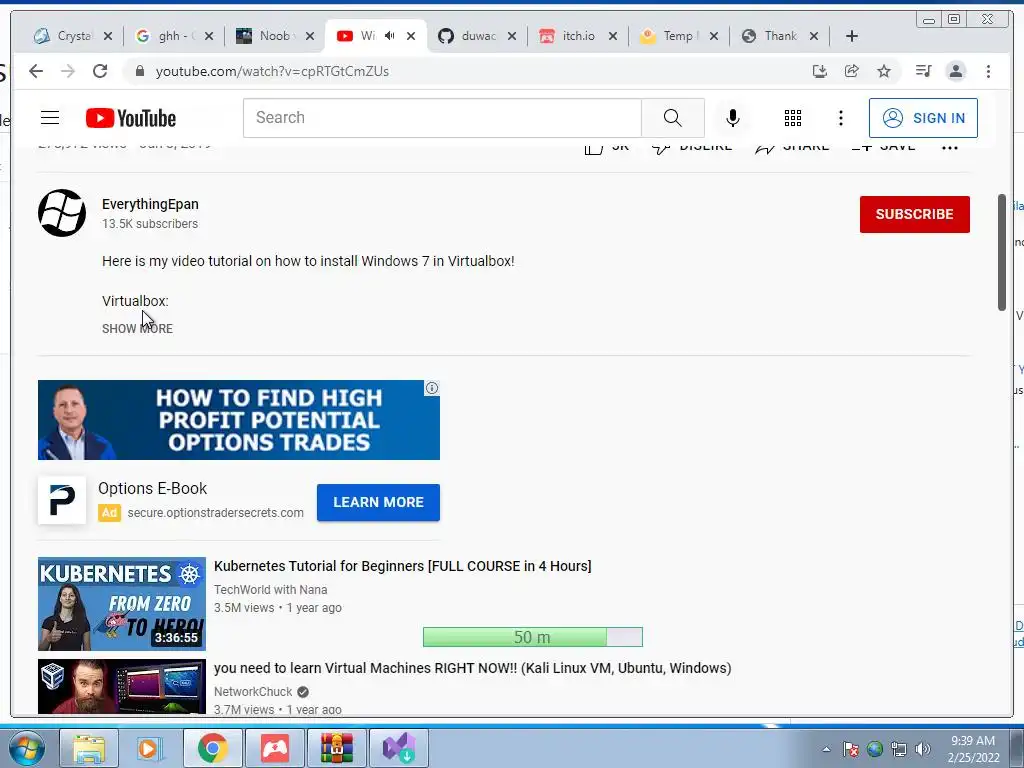Click the install/download page icon in address bar
Image resolution: width=1024 pixels, height=768 pixels.
coord(820,71)
